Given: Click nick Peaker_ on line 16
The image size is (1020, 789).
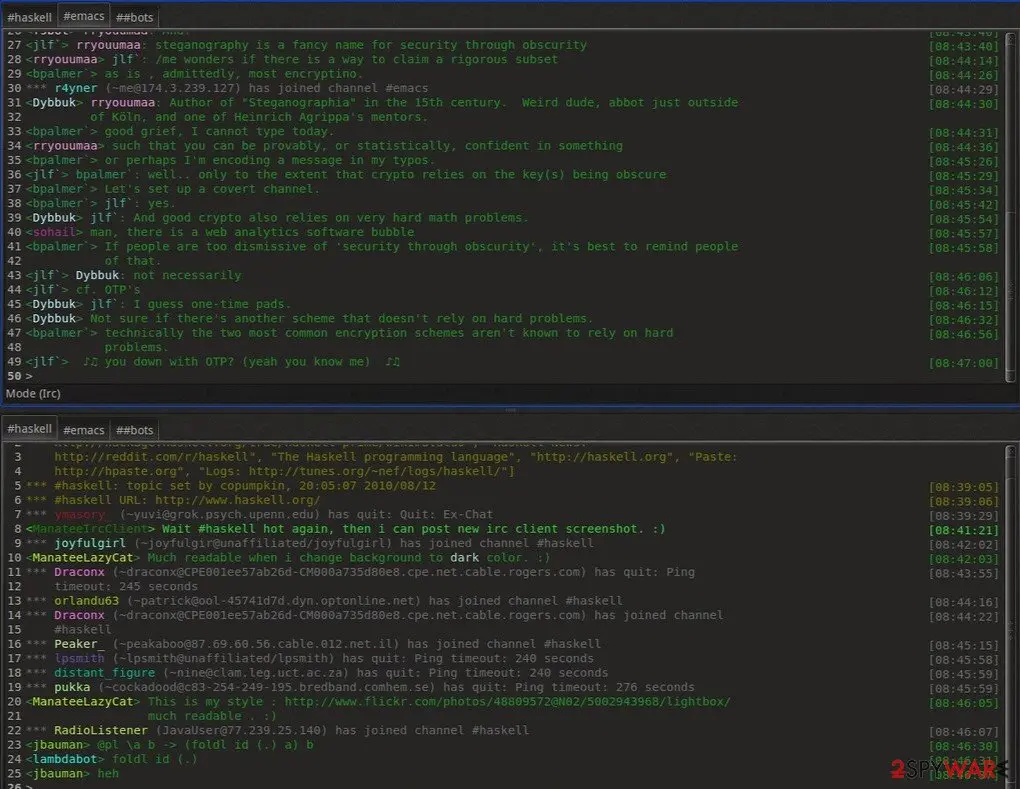Looking at the screenshot, I should (79, 643).
